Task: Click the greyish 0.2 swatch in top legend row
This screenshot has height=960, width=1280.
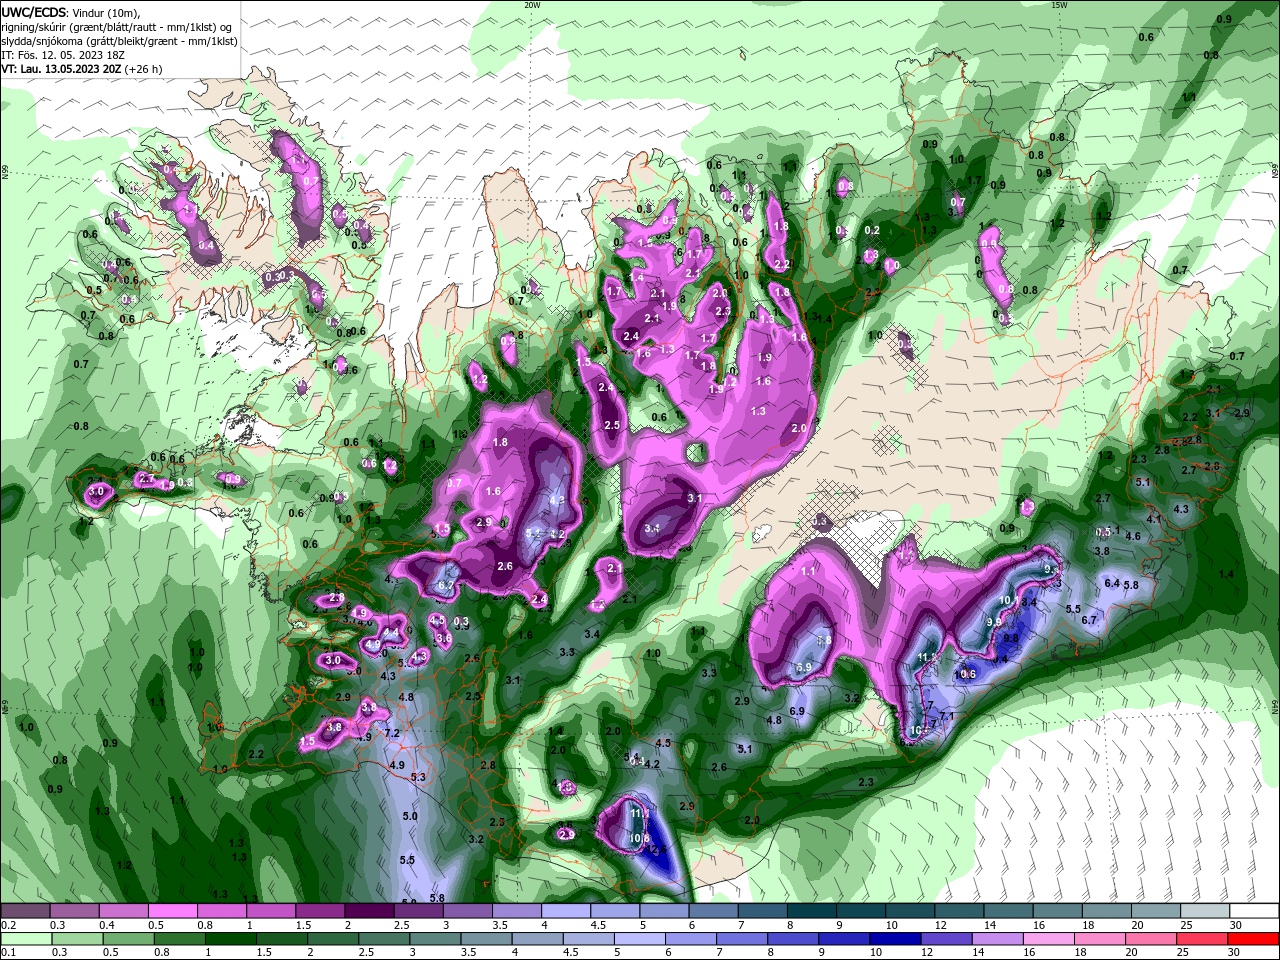Action: coord(25,911)
